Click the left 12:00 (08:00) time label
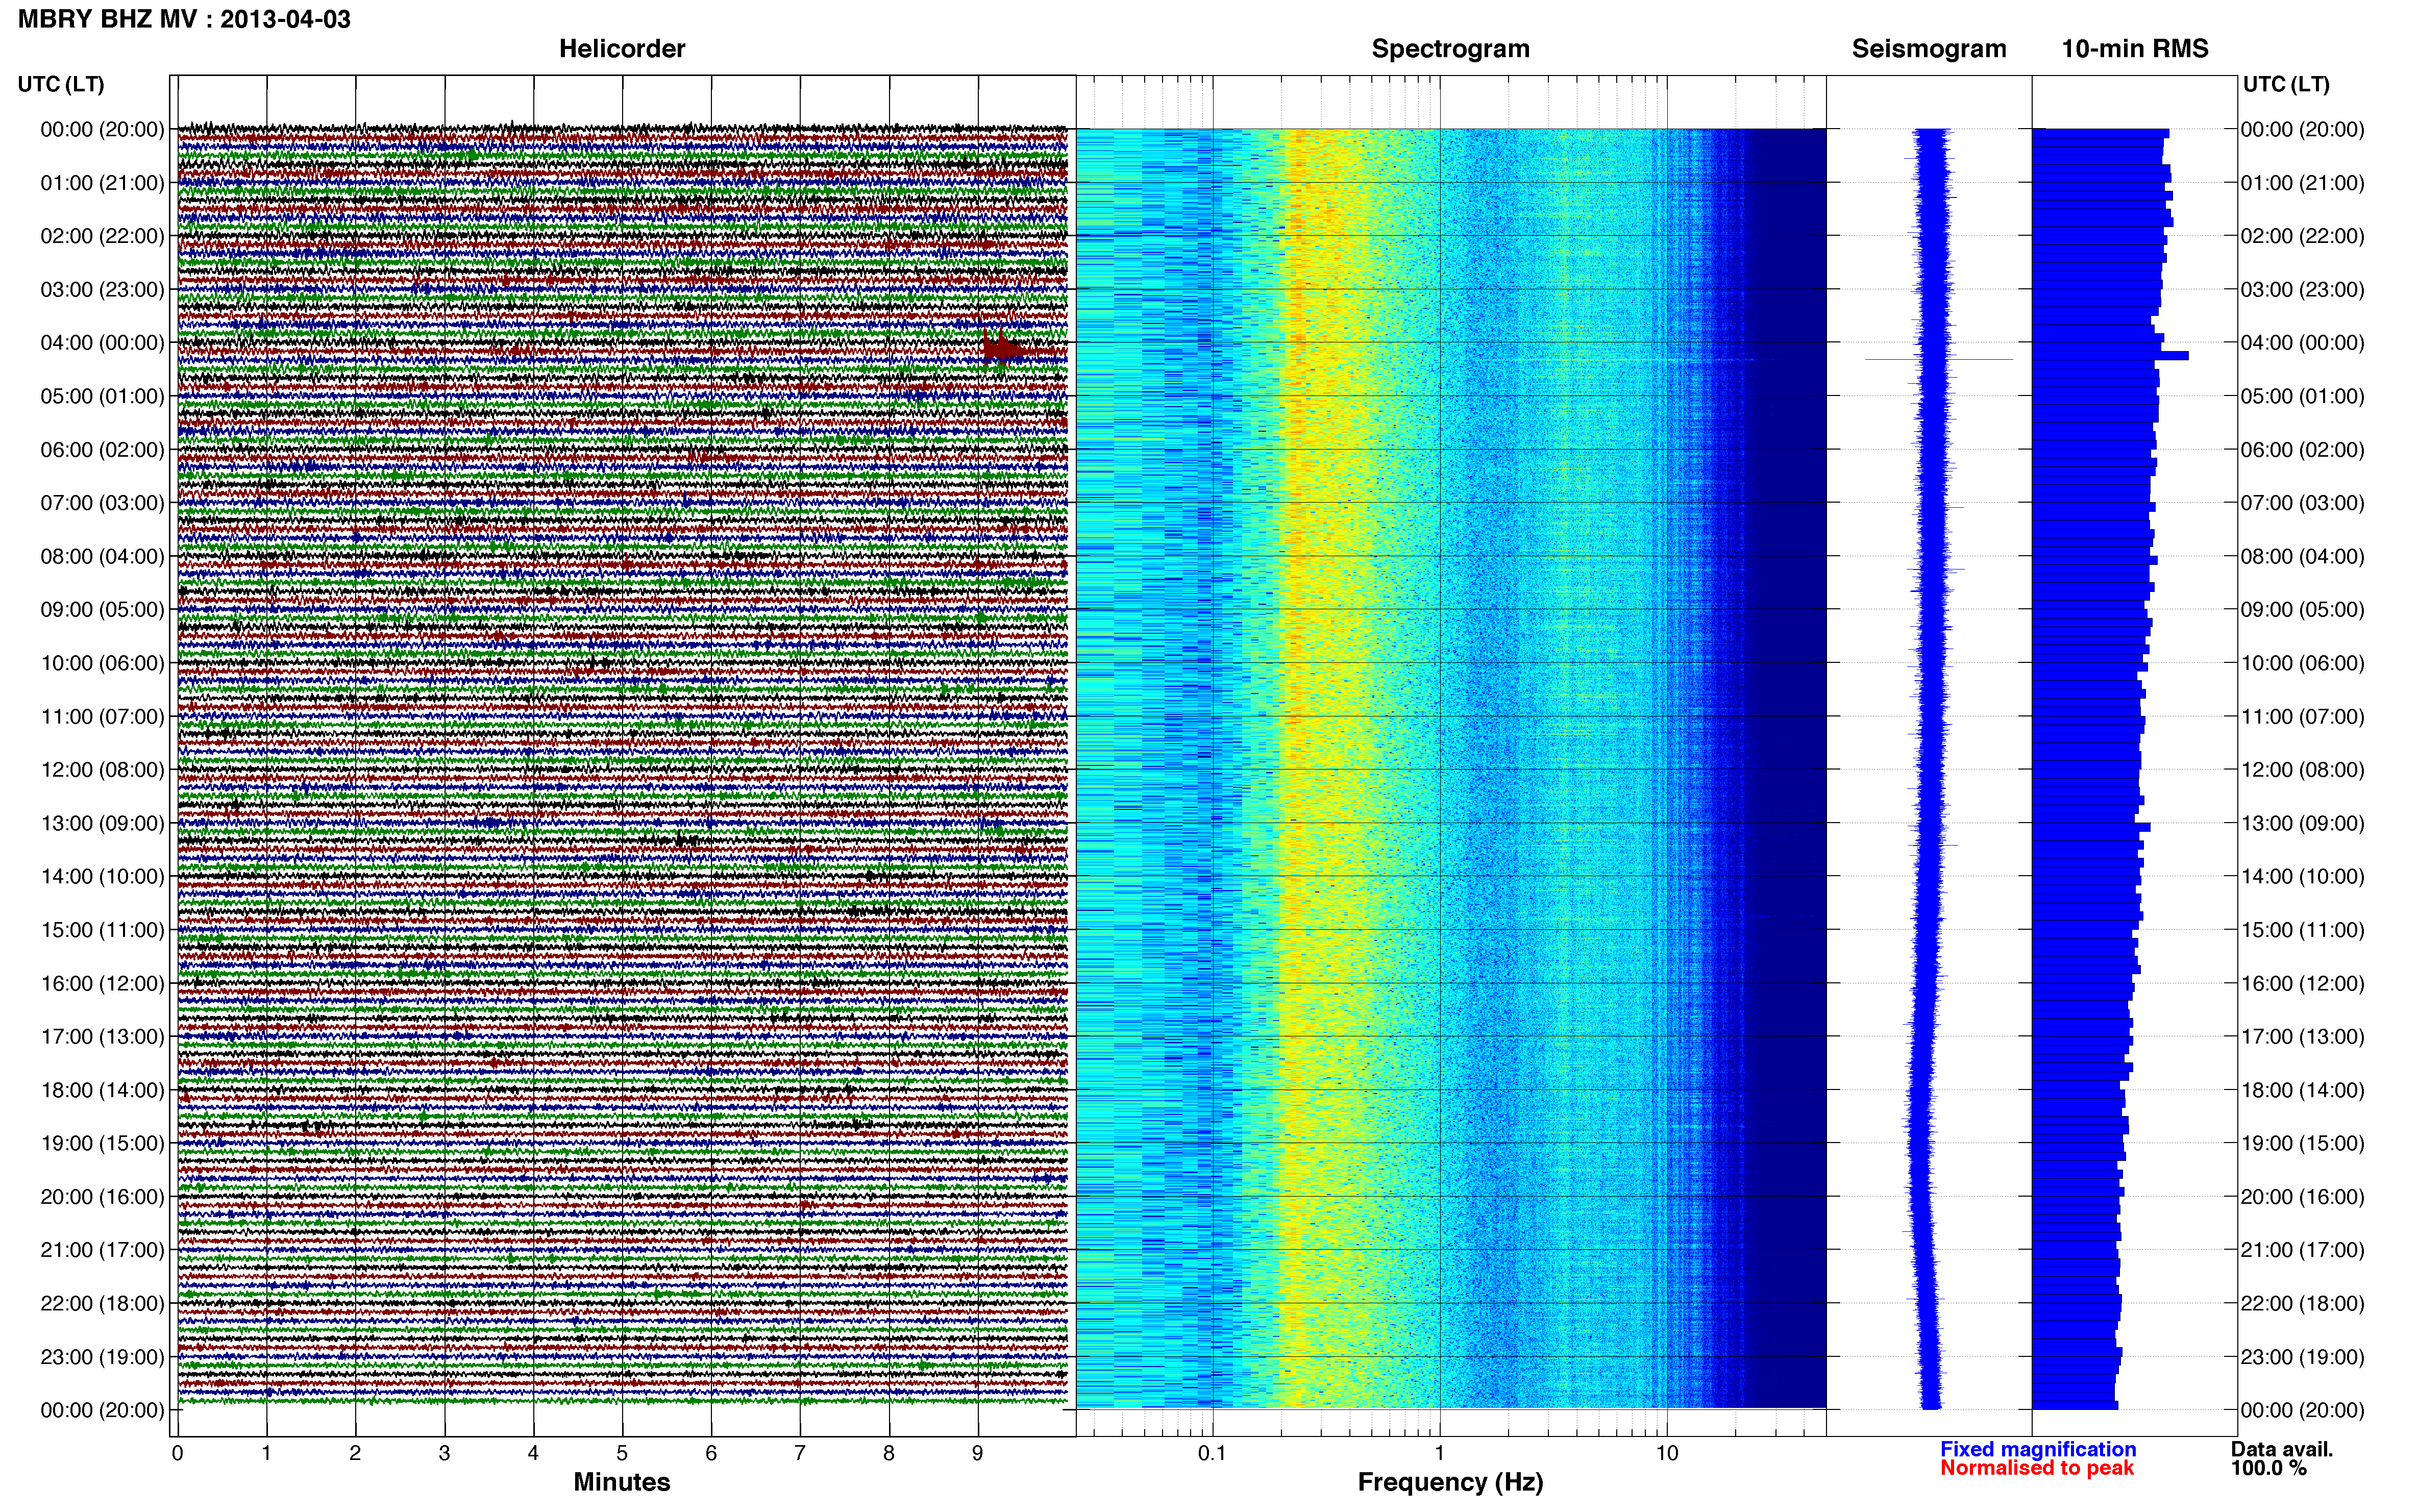 click(102, 770)
